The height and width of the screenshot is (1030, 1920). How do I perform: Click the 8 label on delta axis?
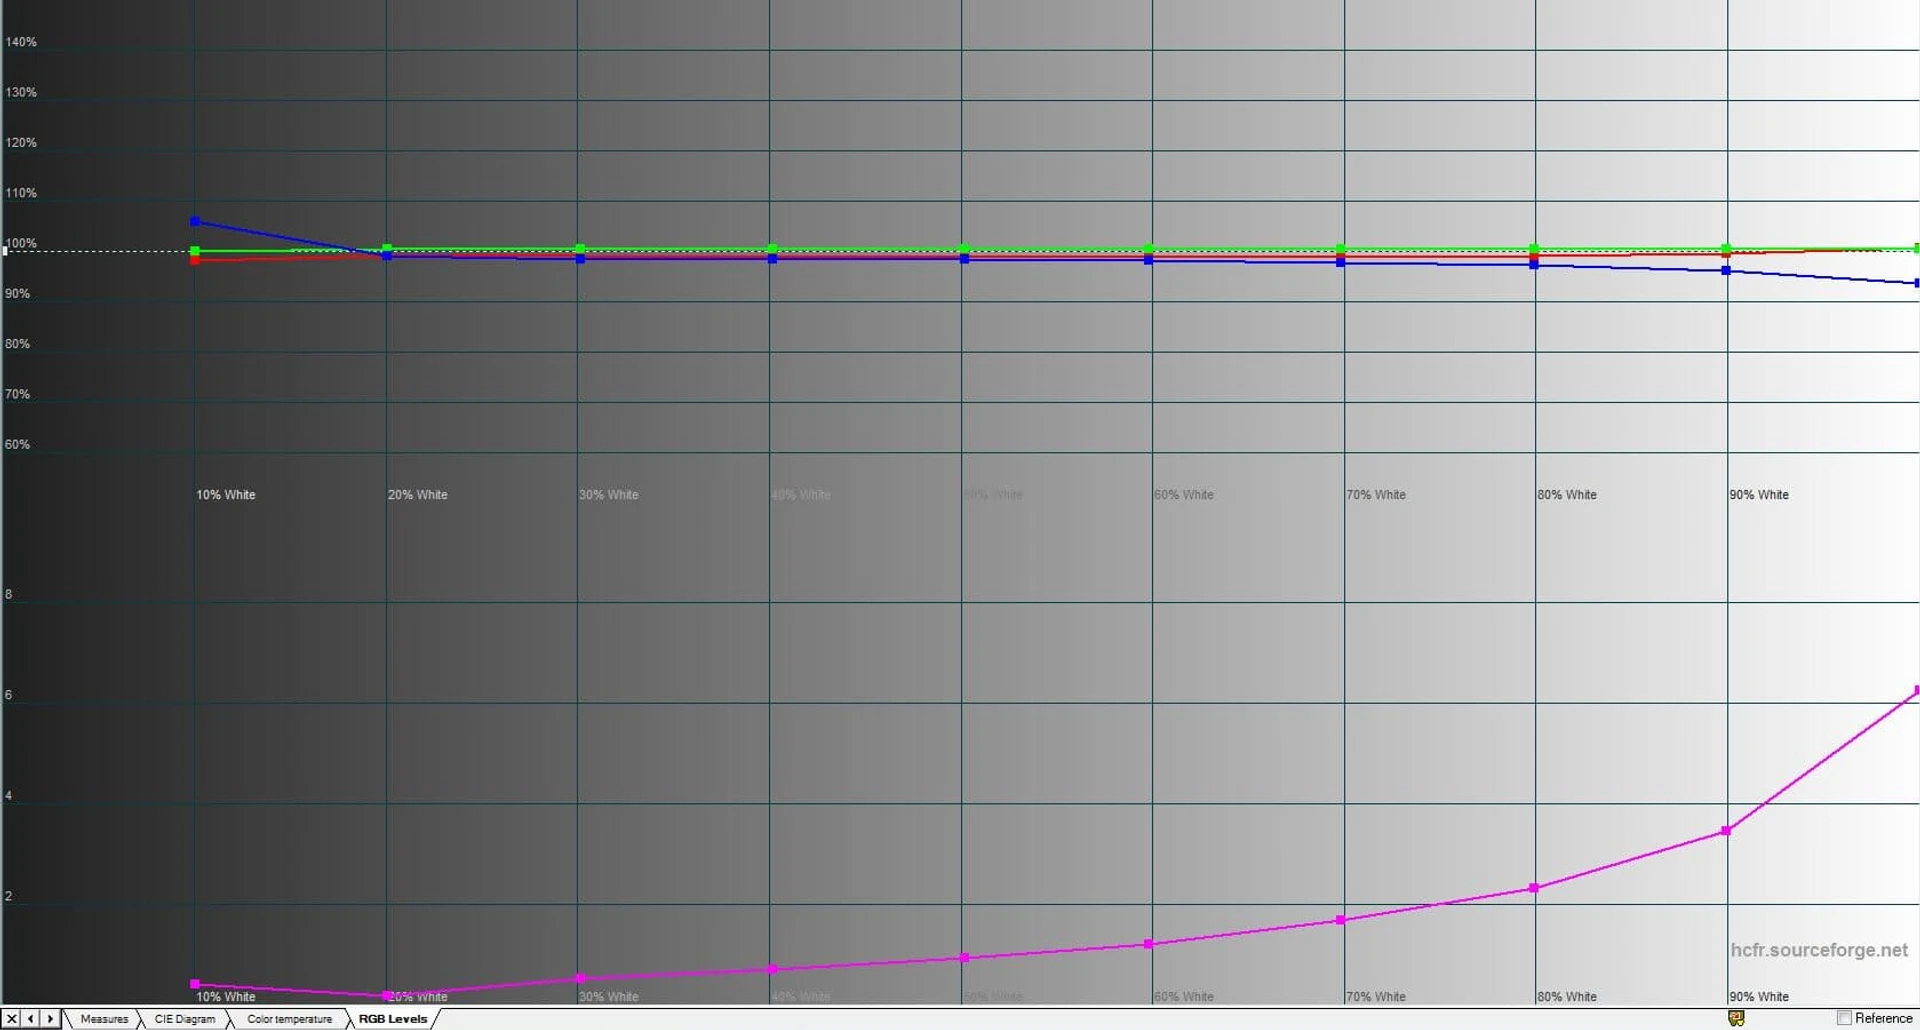pyautogui.click(x=9, y=594)
